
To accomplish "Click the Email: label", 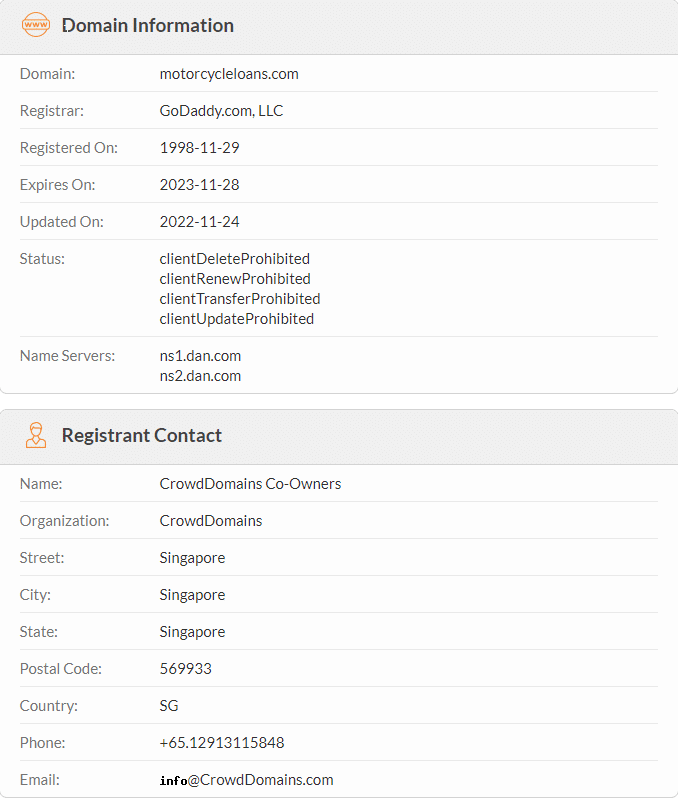I will point(40,780).
